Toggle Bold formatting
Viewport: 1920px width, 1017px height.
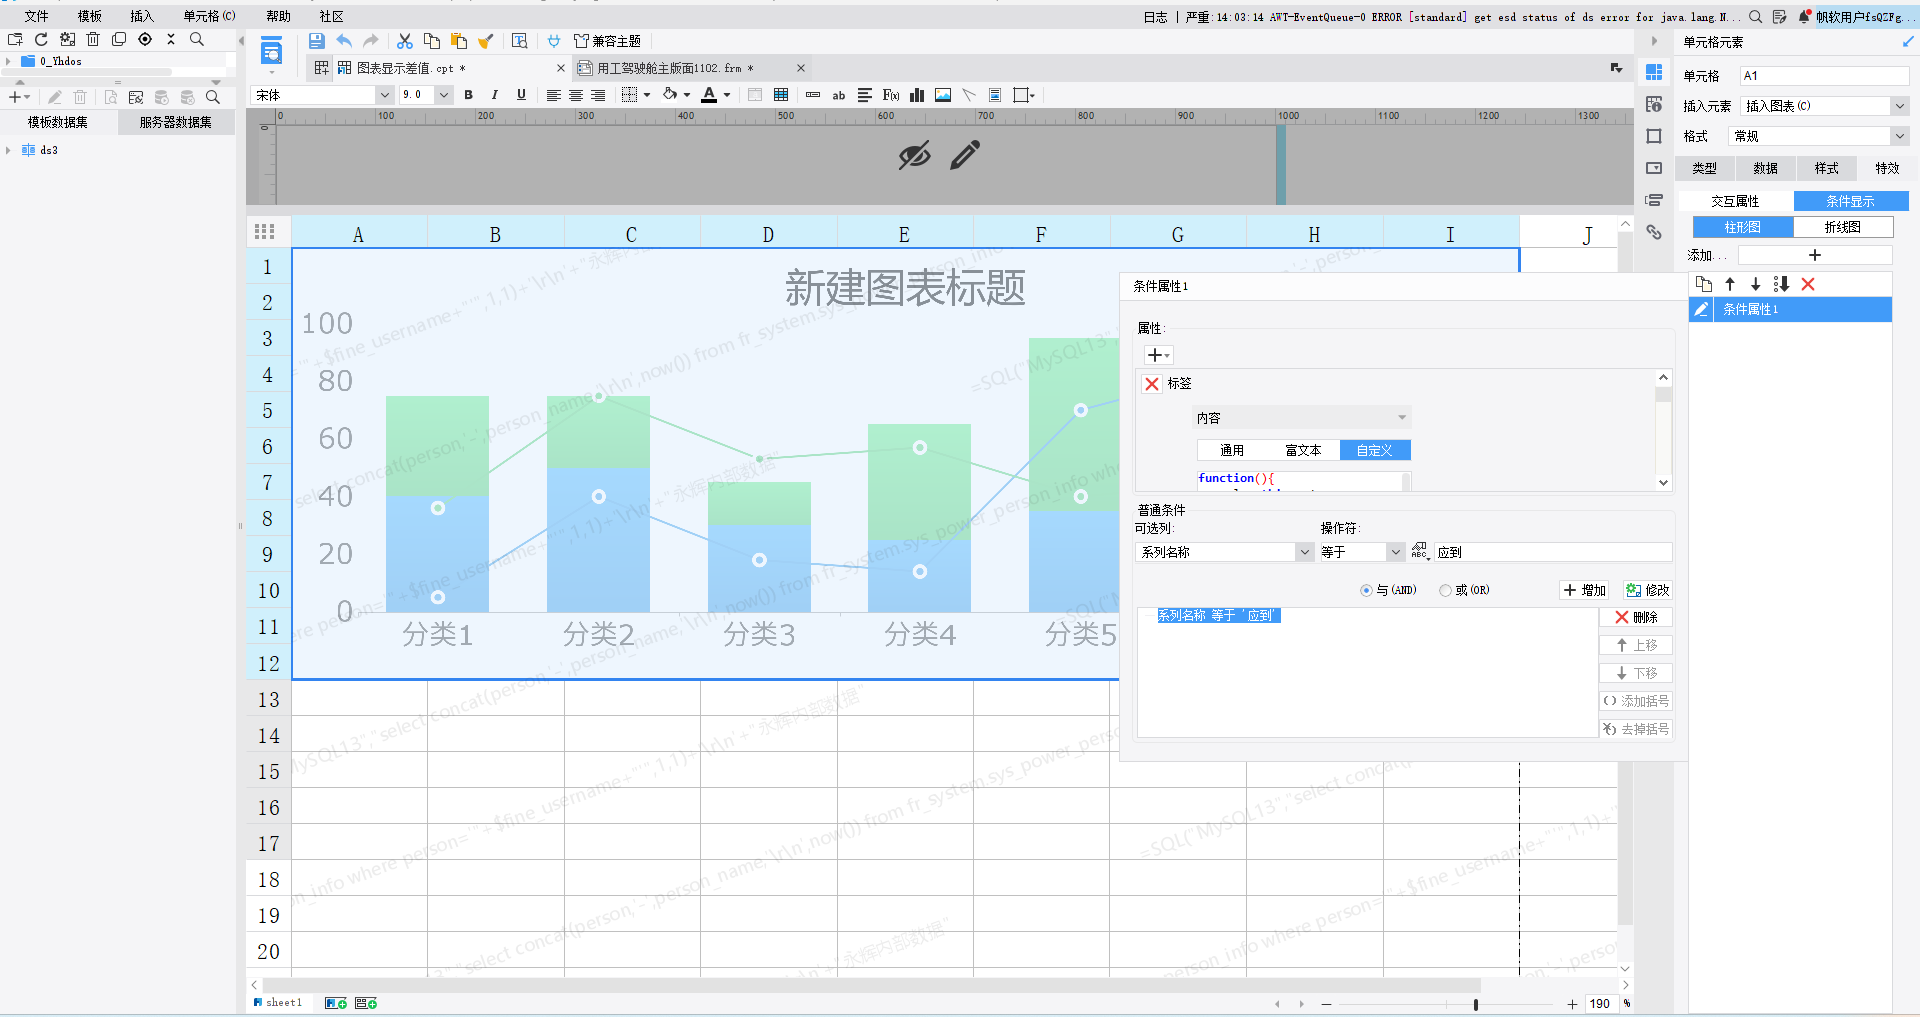(x=468, y=95)
